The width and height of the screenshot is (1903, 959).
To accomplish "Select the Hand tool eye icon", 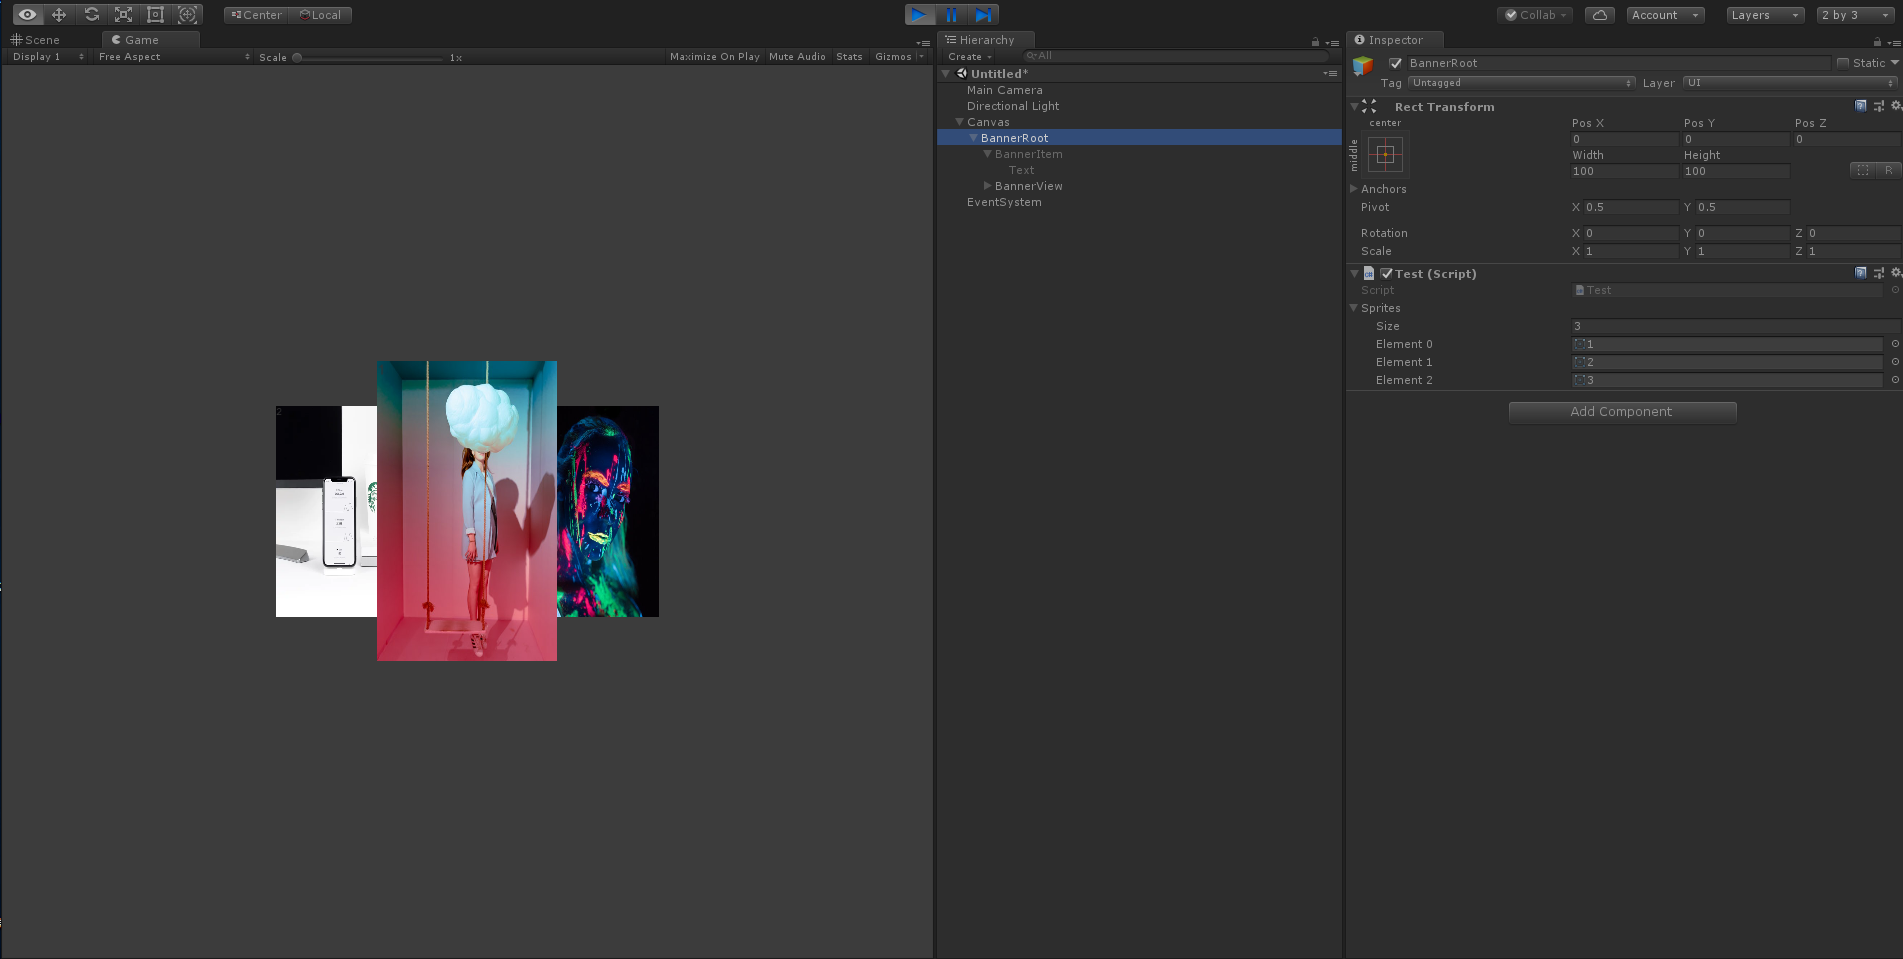I will 27,15.
